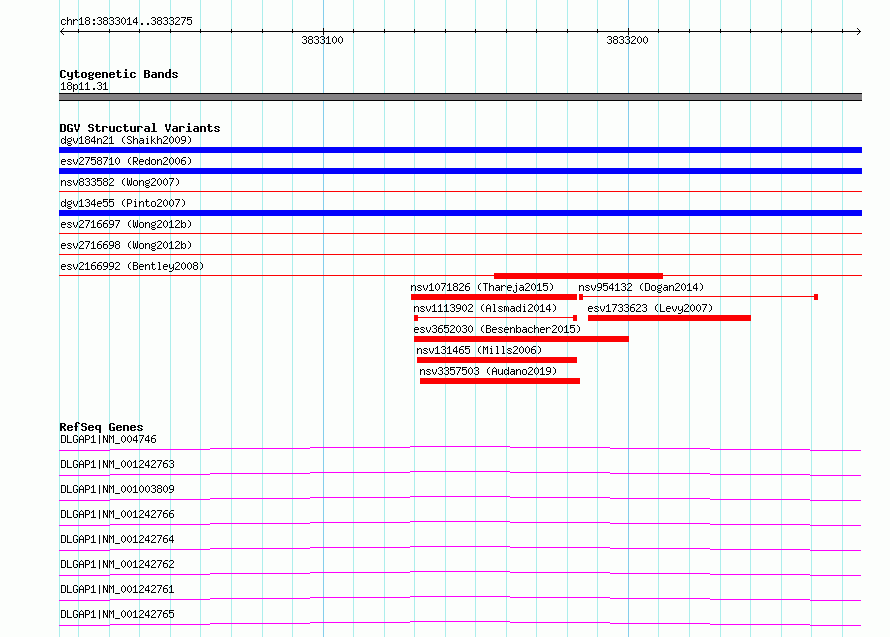Viewport: 890px width, 637px height.
Task: Select the Cytogenetic Bands track title
Action: tap(119, 74)
